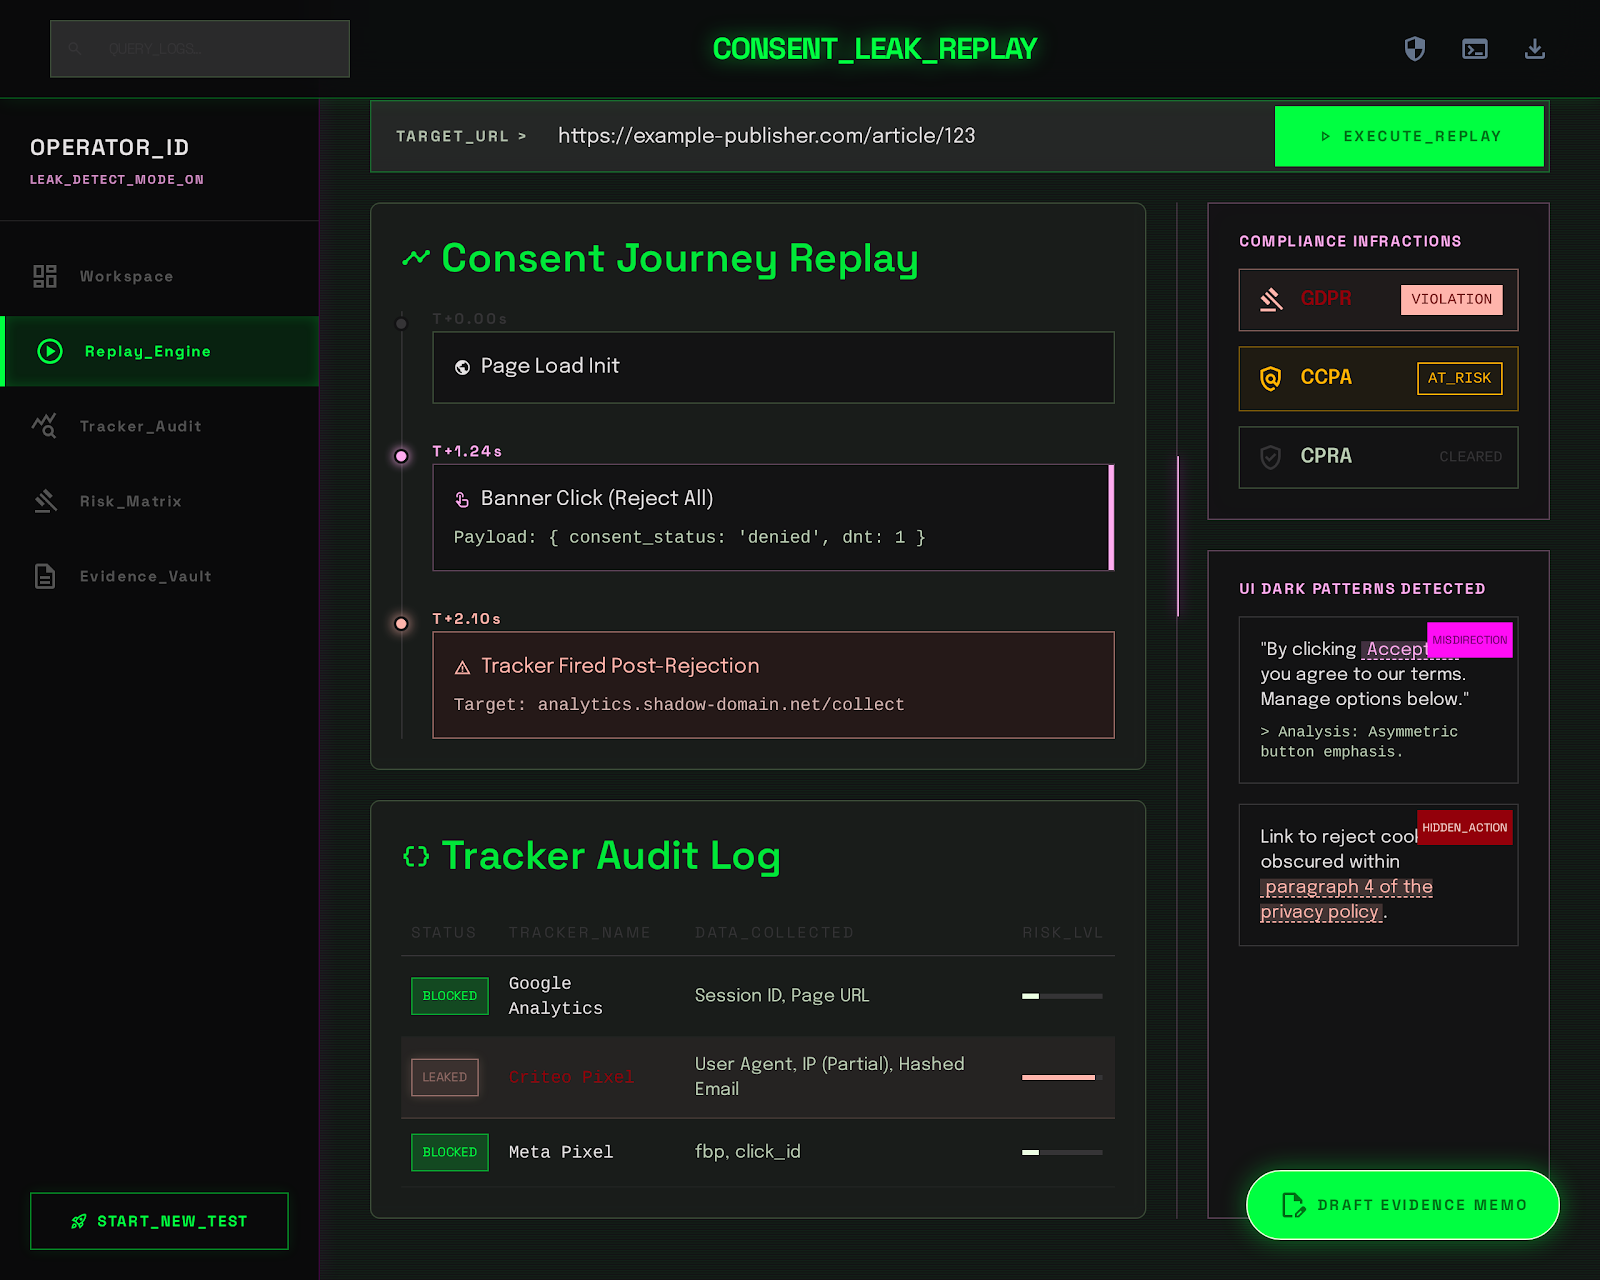Select the Workspace icon in the sidebar
The height and width of the screenshot is (1280, 1600).
[x=44, y=276]
